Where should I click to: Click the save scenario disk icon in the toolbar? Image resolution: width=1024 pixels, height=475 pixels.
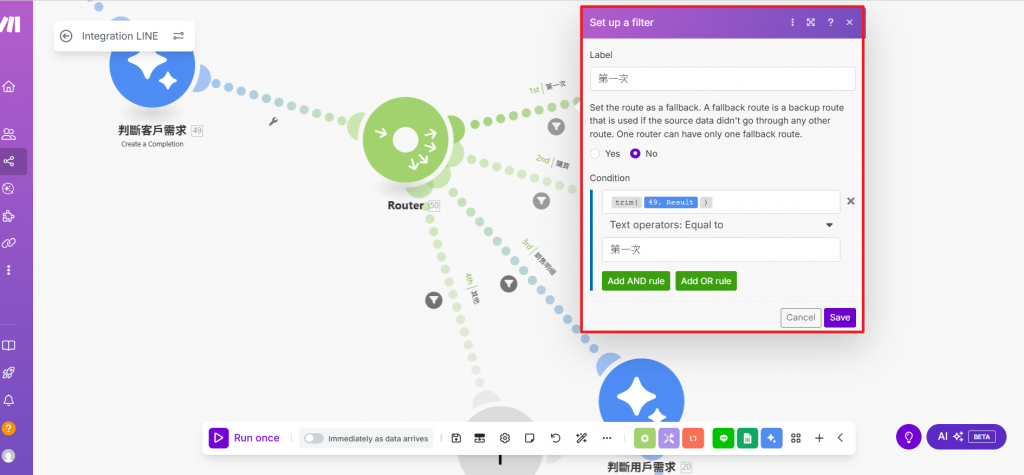pyautogui.click(x=456, y=438)
